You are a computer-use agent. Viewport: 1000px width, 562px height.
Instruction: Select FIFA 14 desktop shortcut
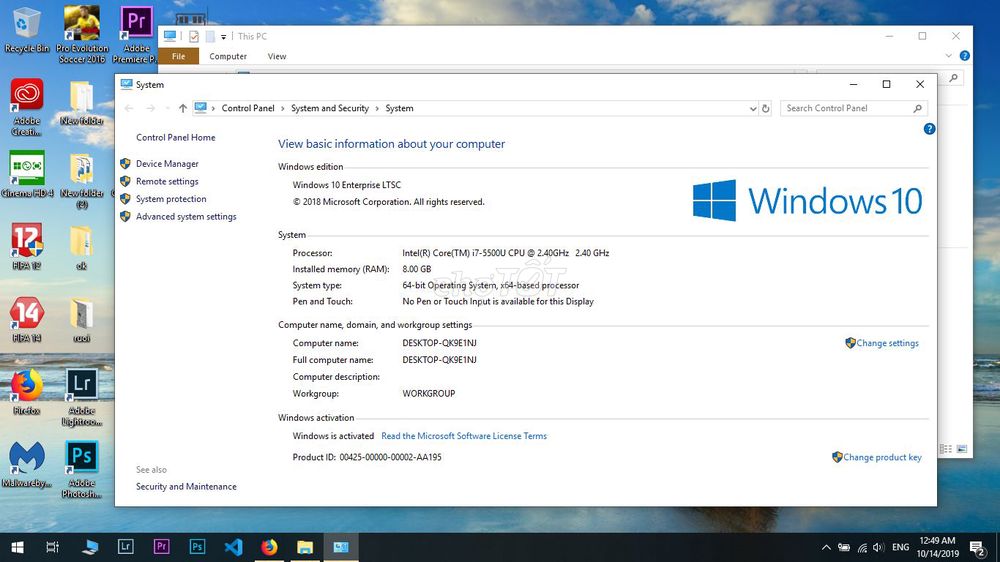click(x=26, y=320)
